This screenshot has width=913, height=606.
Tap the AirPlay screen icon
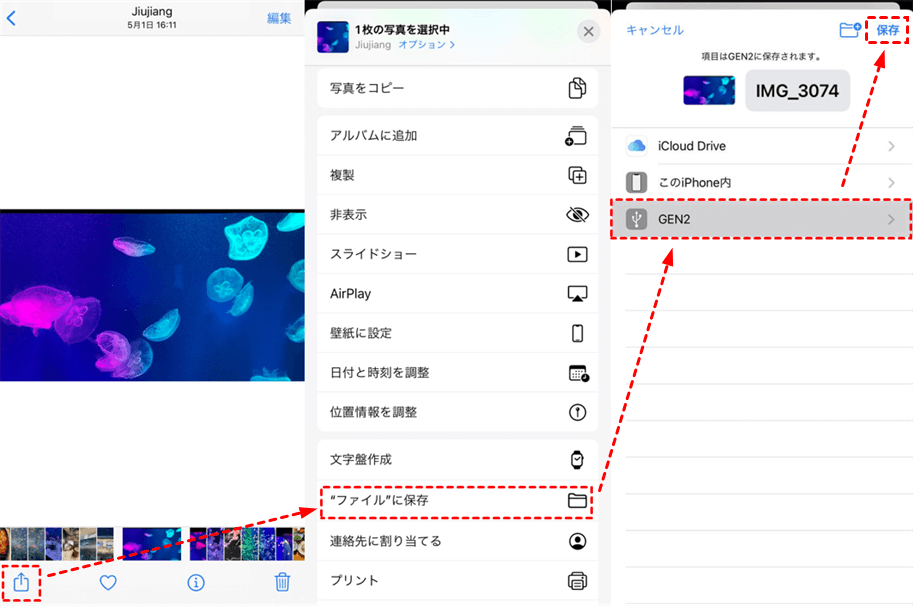[577, 294]
